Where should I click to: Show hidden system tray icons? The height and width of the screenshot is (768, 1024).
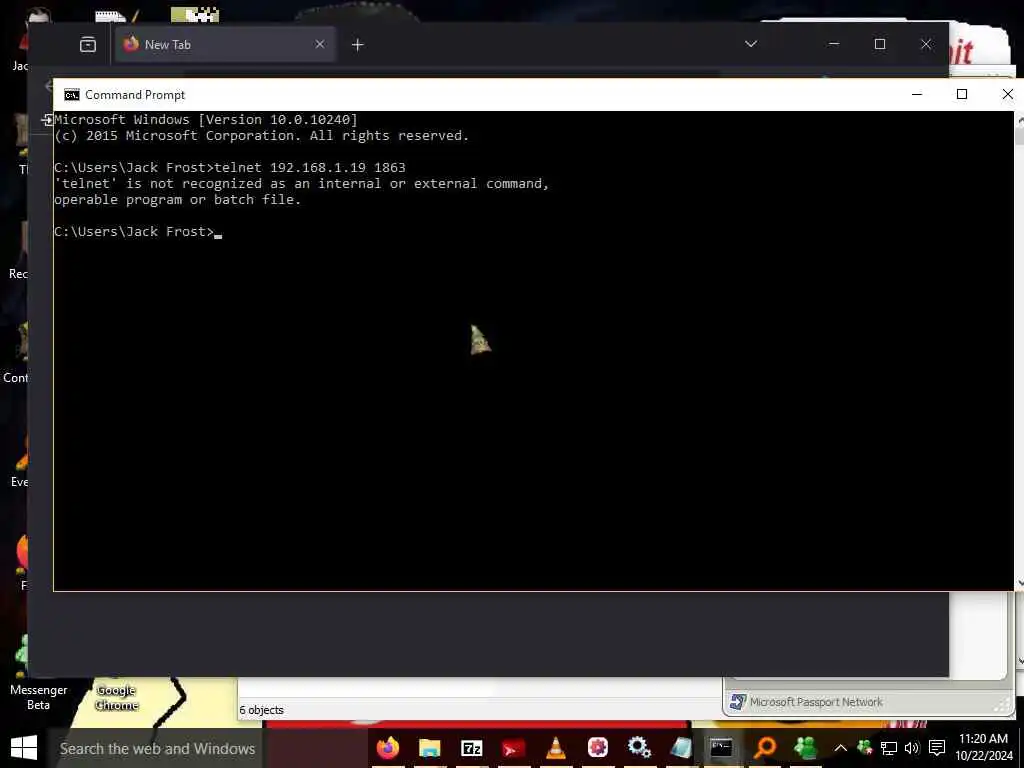coord(840,748)
